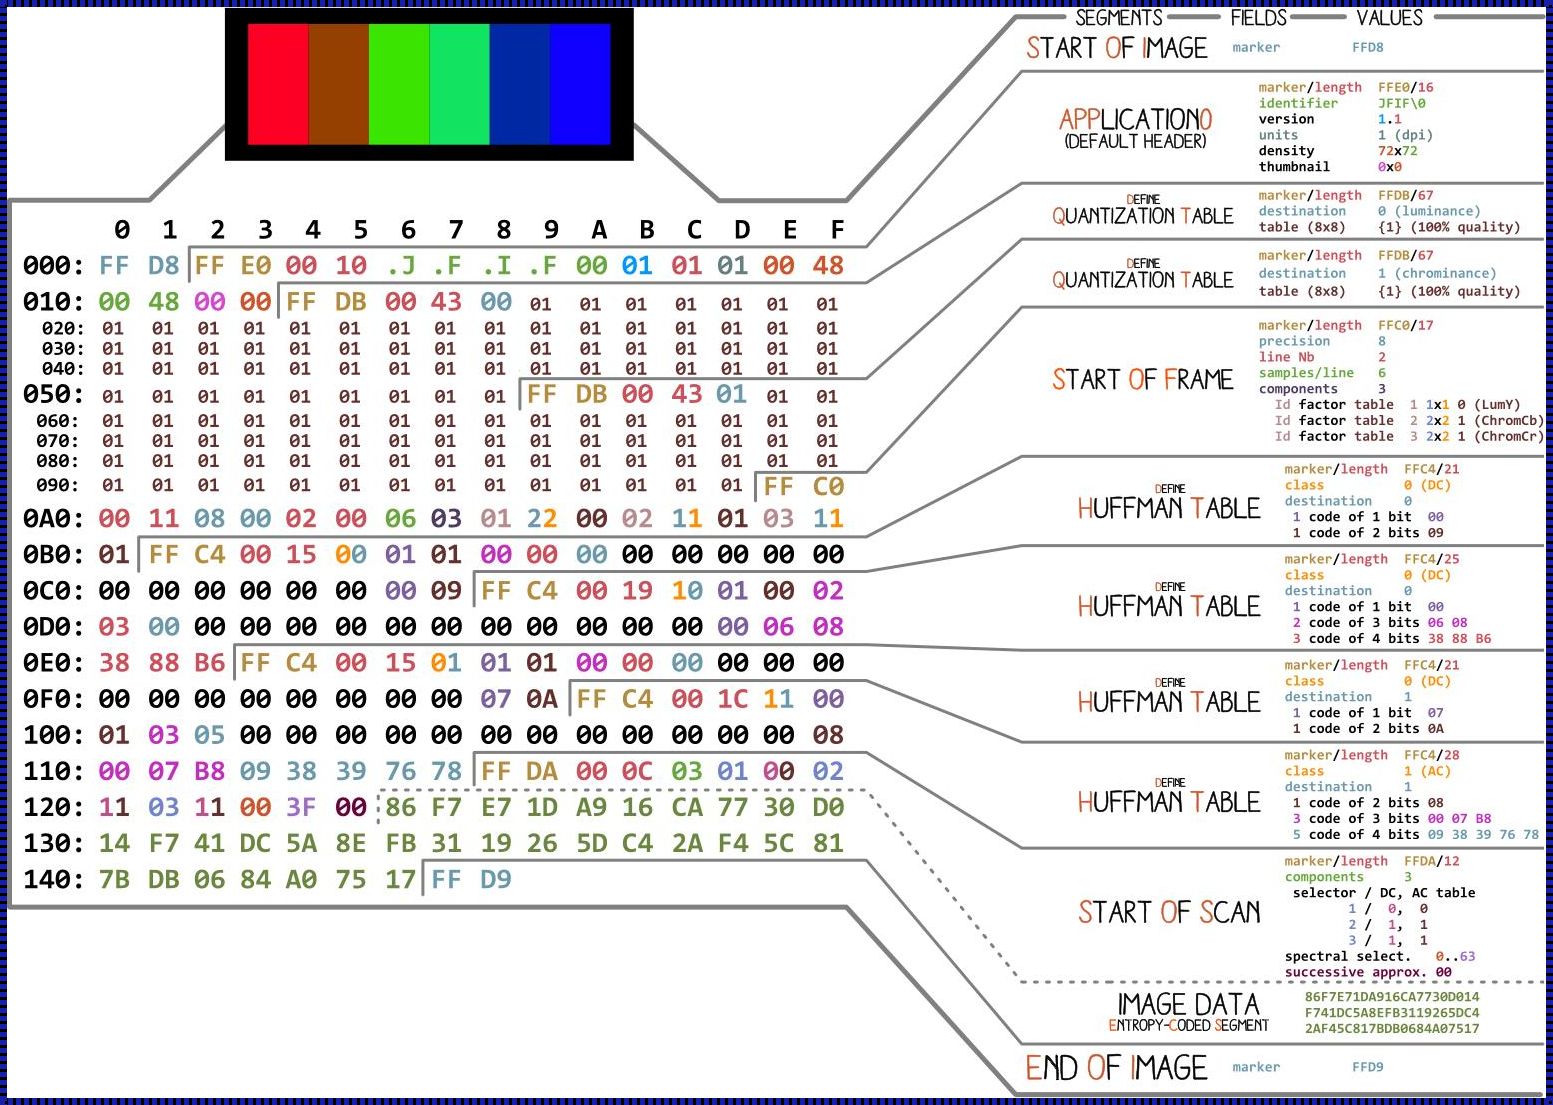This screenshot has height=1105, width=1553.
Task: Click the D9 byte in row 140
Action: tap(495, 880)
